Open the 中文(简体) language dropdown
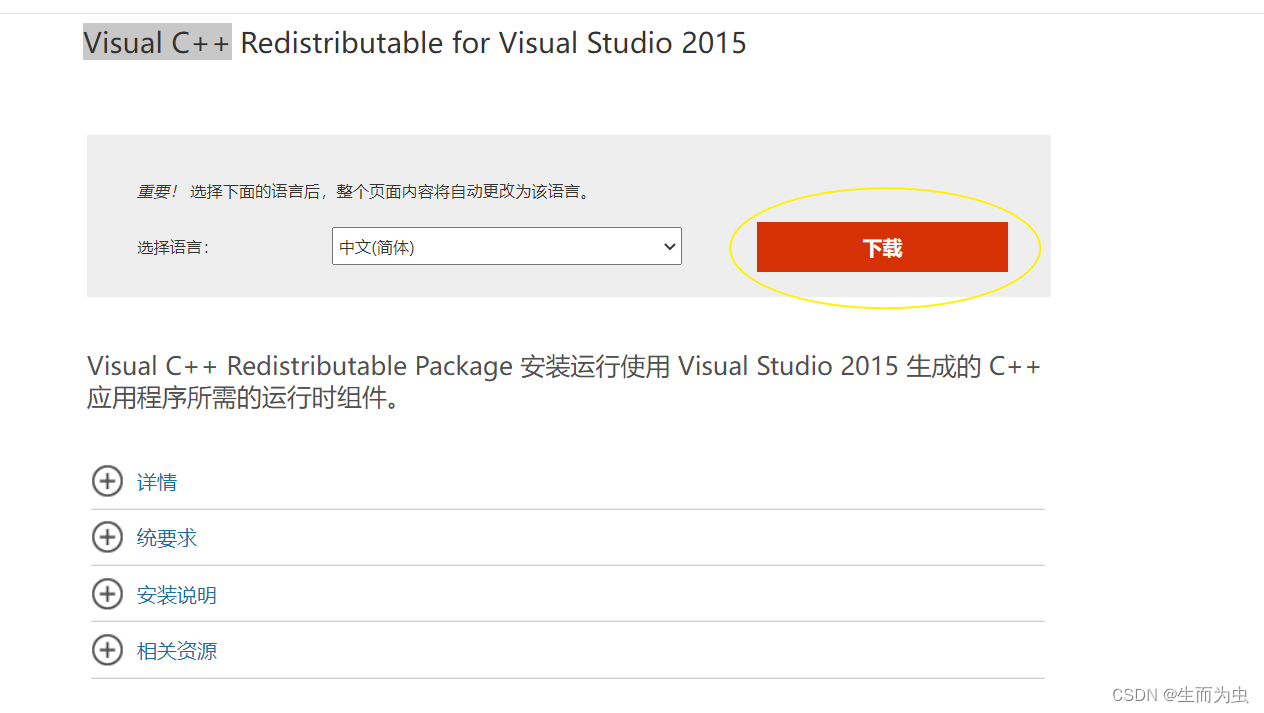Screen dimensions: 1264x713 pyautogui.click(x=506, y=246)
